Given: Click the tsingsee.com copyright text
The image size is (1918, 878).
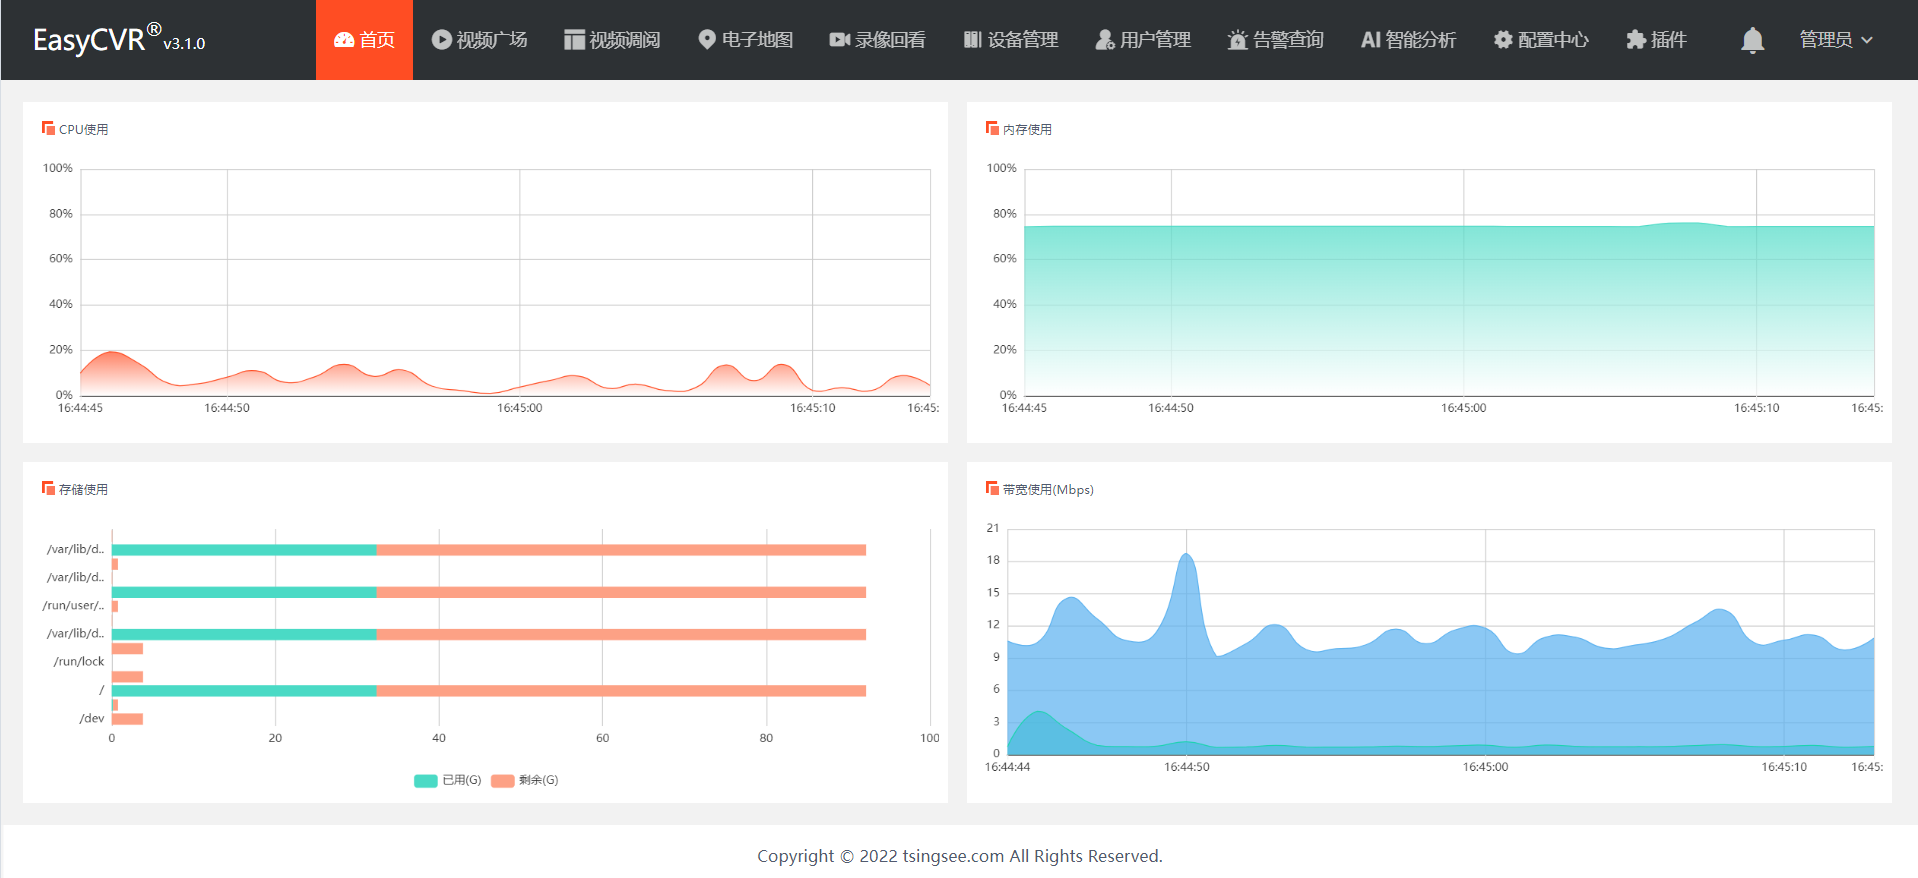Looking at the screenshot, I should click(x=960, y=856).
